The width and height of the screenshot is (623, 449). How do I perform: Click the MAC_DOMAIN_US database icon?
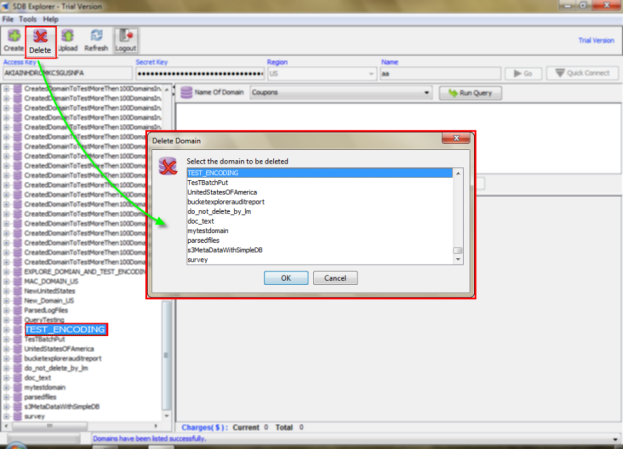(17, 281)
